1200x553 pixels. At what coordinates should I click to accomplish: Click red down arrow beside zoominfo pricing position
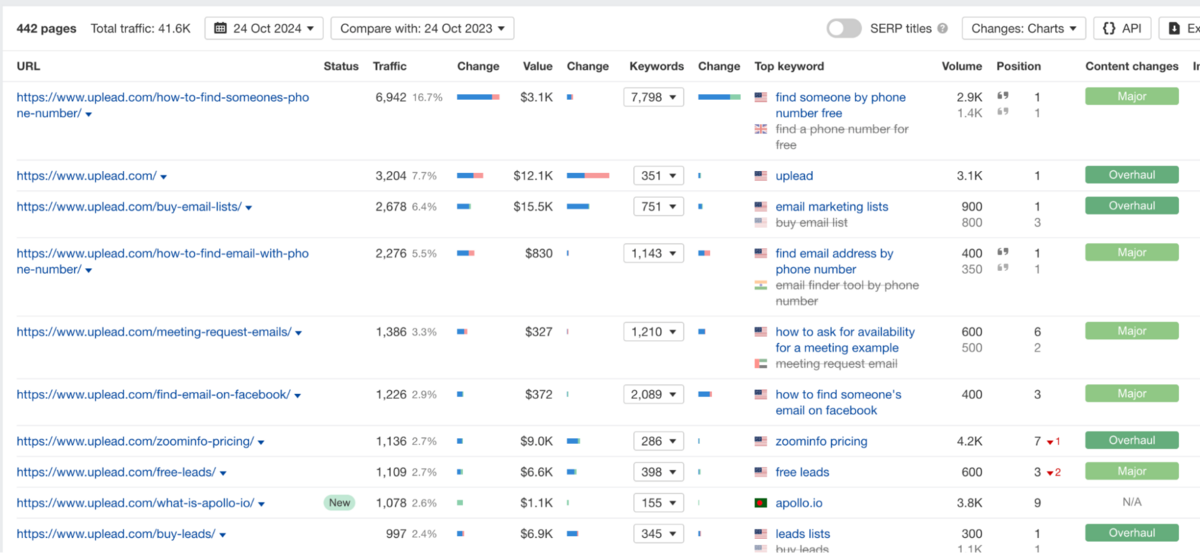pos(1053,442)
